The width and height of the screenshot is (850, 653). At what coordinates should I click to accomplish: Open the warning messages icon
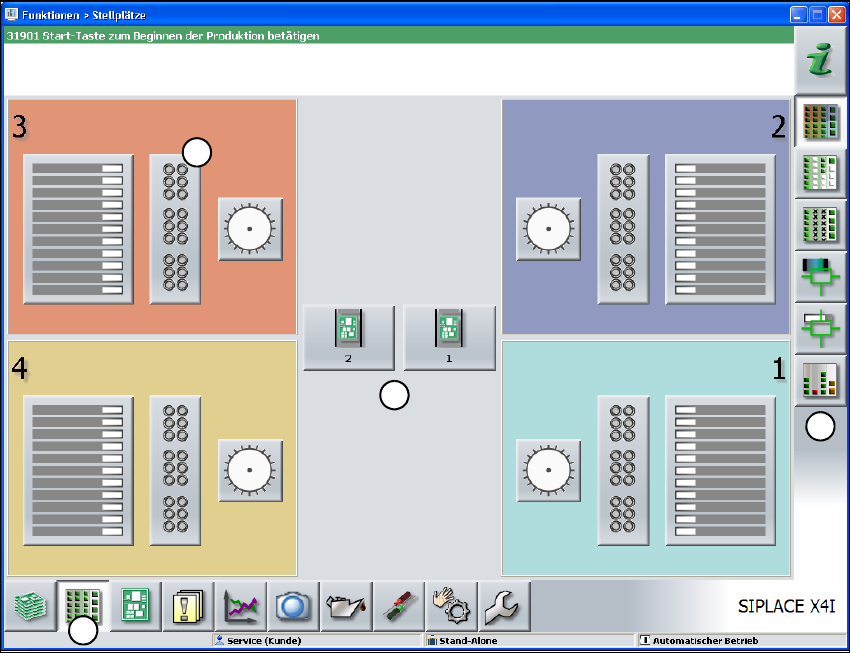coord(188,606)
